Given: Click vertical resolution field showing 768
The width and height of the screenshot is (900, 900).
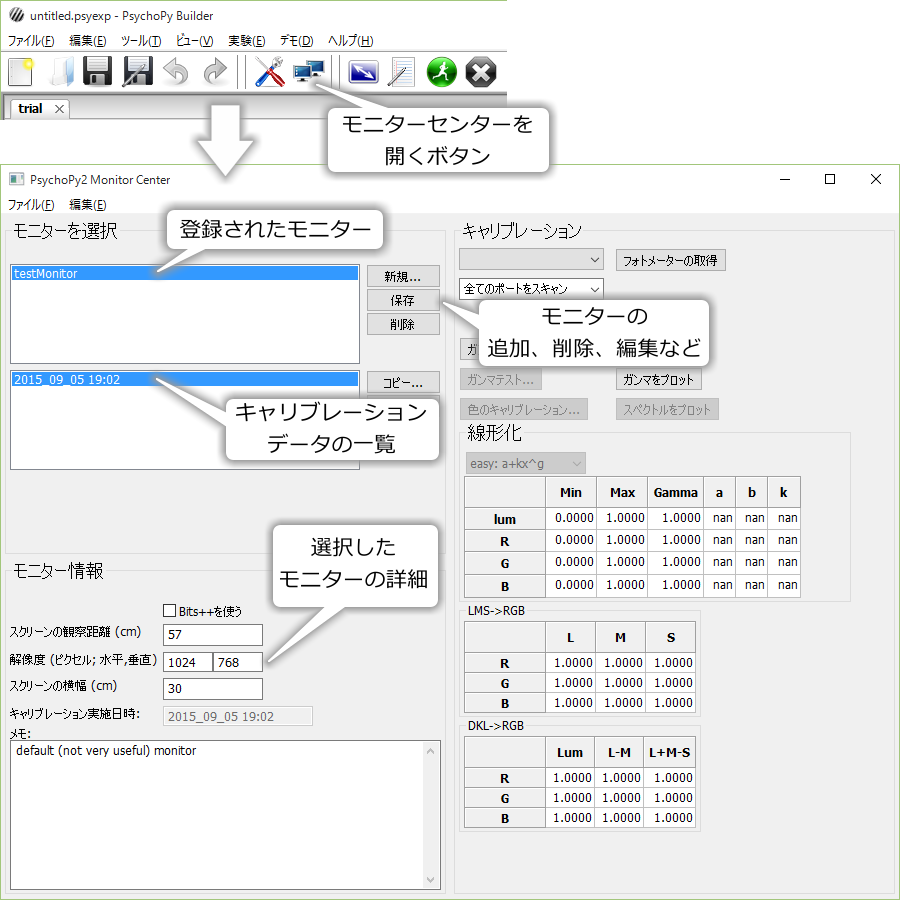Looking at the screenshot, I should point(238,662).
